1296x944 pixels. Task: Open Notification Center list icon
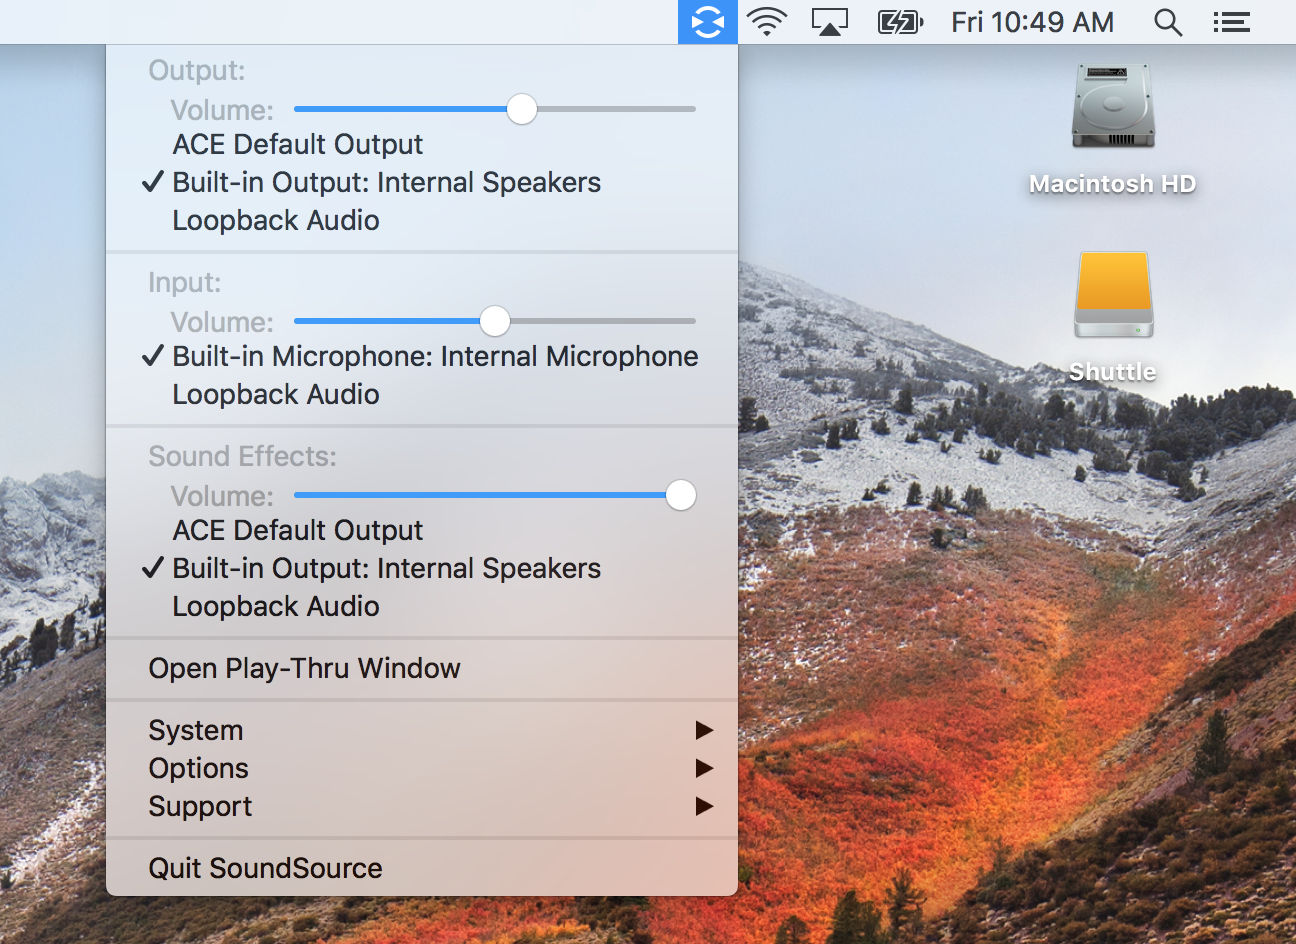point(1232,22)
